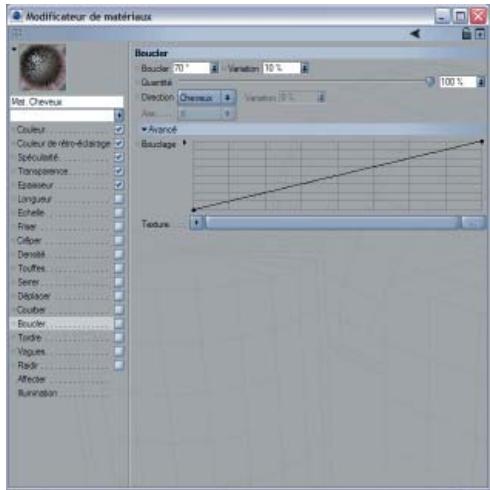Click the Texture browse '...' button
Screen dimensions: 490x490
(x=473, y=222)
